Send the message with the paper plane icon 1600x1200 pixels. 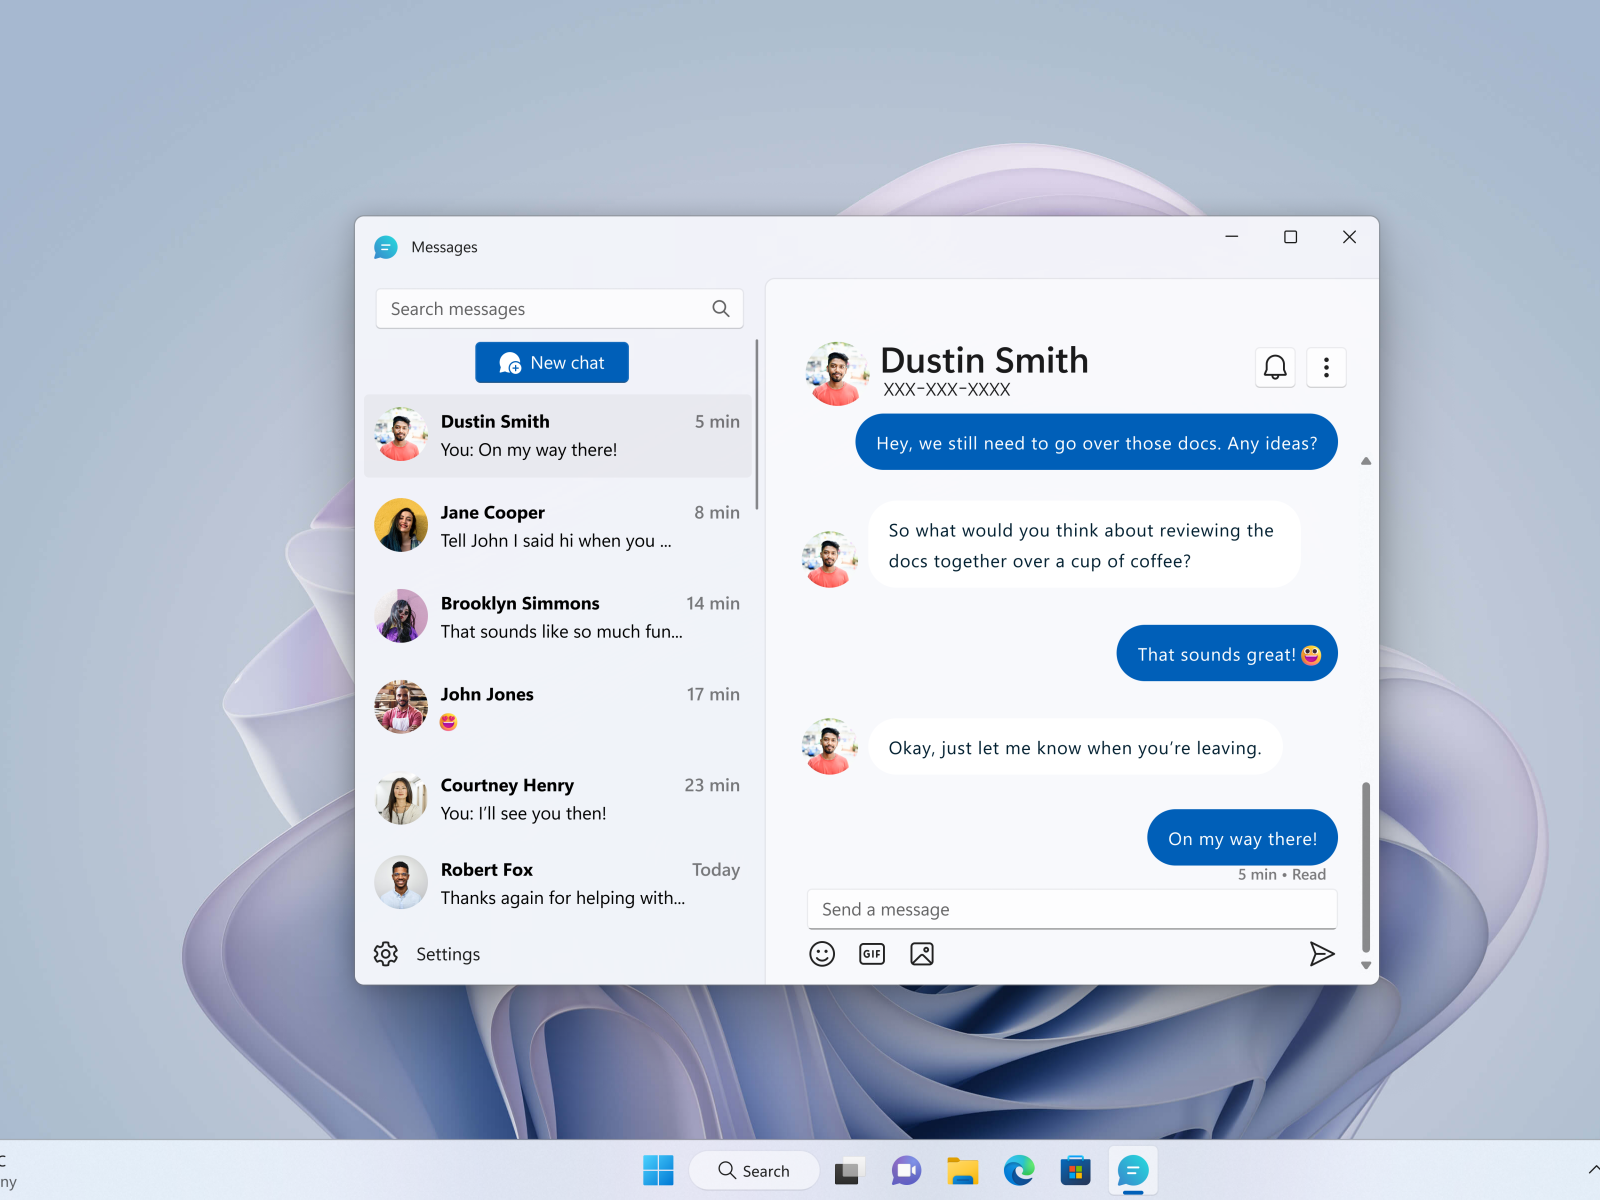[1322, 953]
